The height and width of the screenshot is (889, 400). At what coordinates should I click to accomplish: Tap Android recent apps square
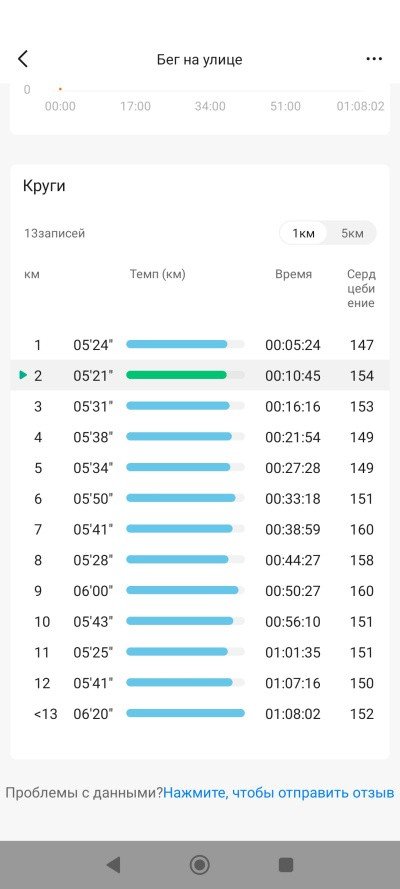[286, 865]
